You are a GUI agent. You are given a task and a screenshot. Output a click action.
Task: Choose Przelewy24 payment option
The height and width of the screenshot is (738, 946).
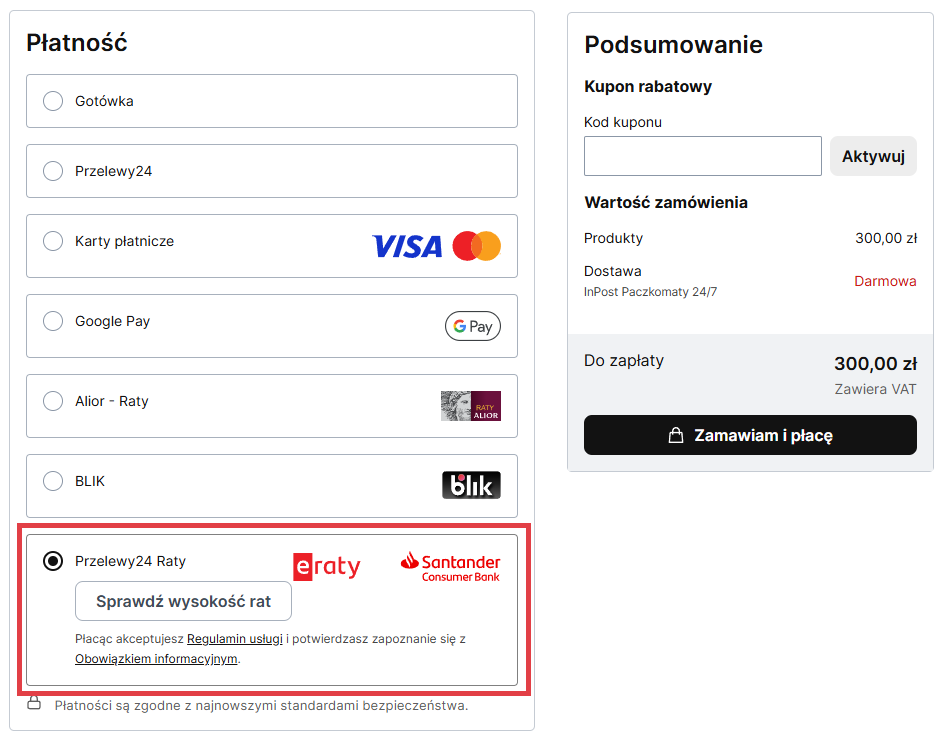[x=53, y=171]
